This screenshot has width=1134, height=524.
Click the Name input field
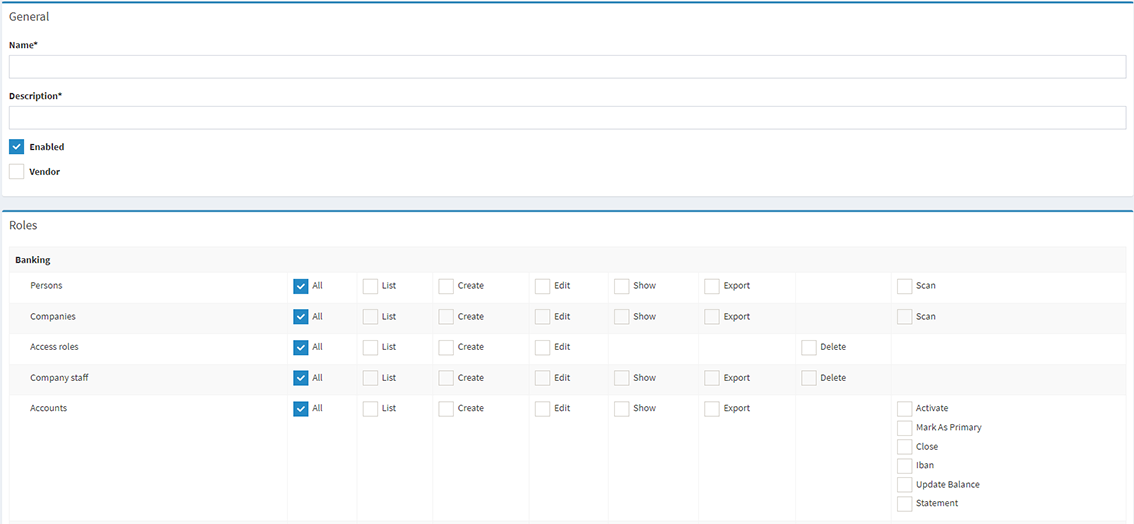[x=567, y=67]
